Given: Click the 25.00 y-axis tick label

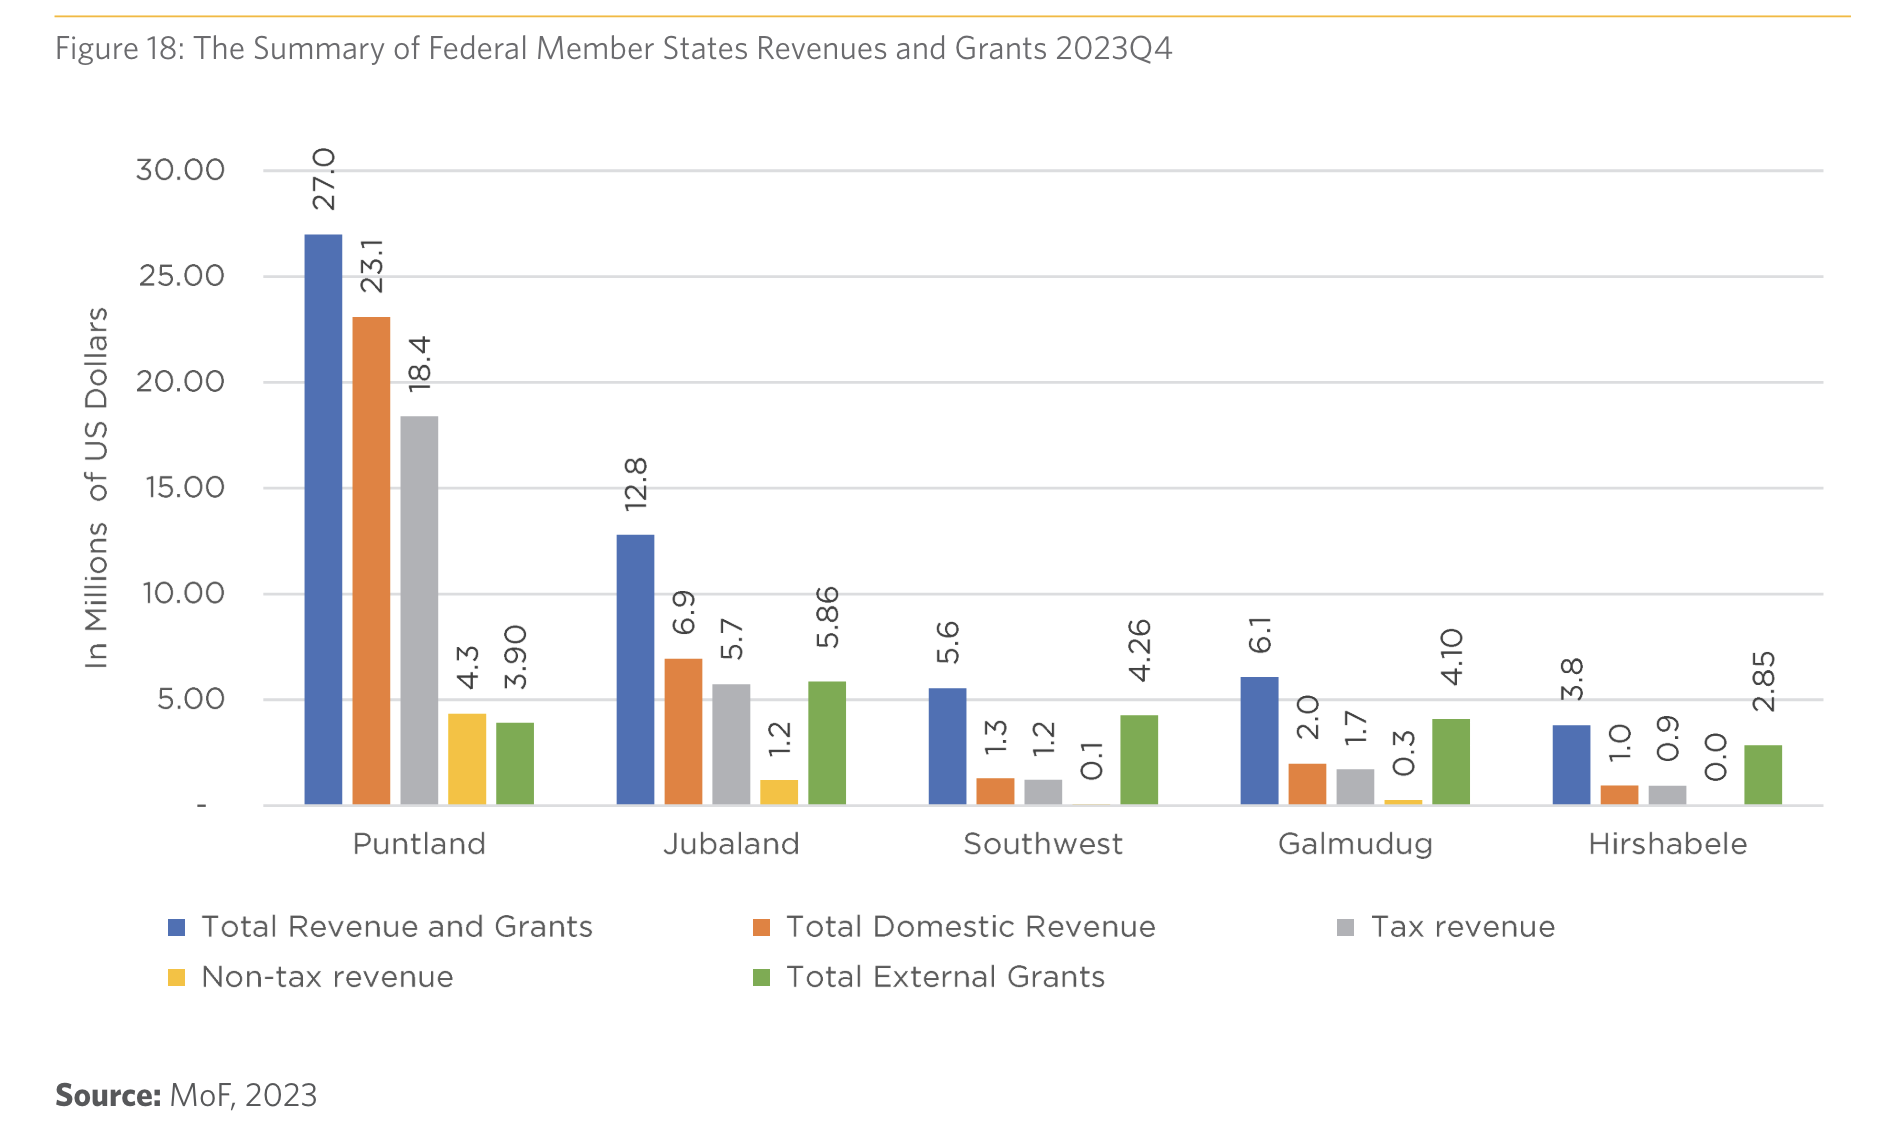Looking at the screenshot, I should pos(181,276).
